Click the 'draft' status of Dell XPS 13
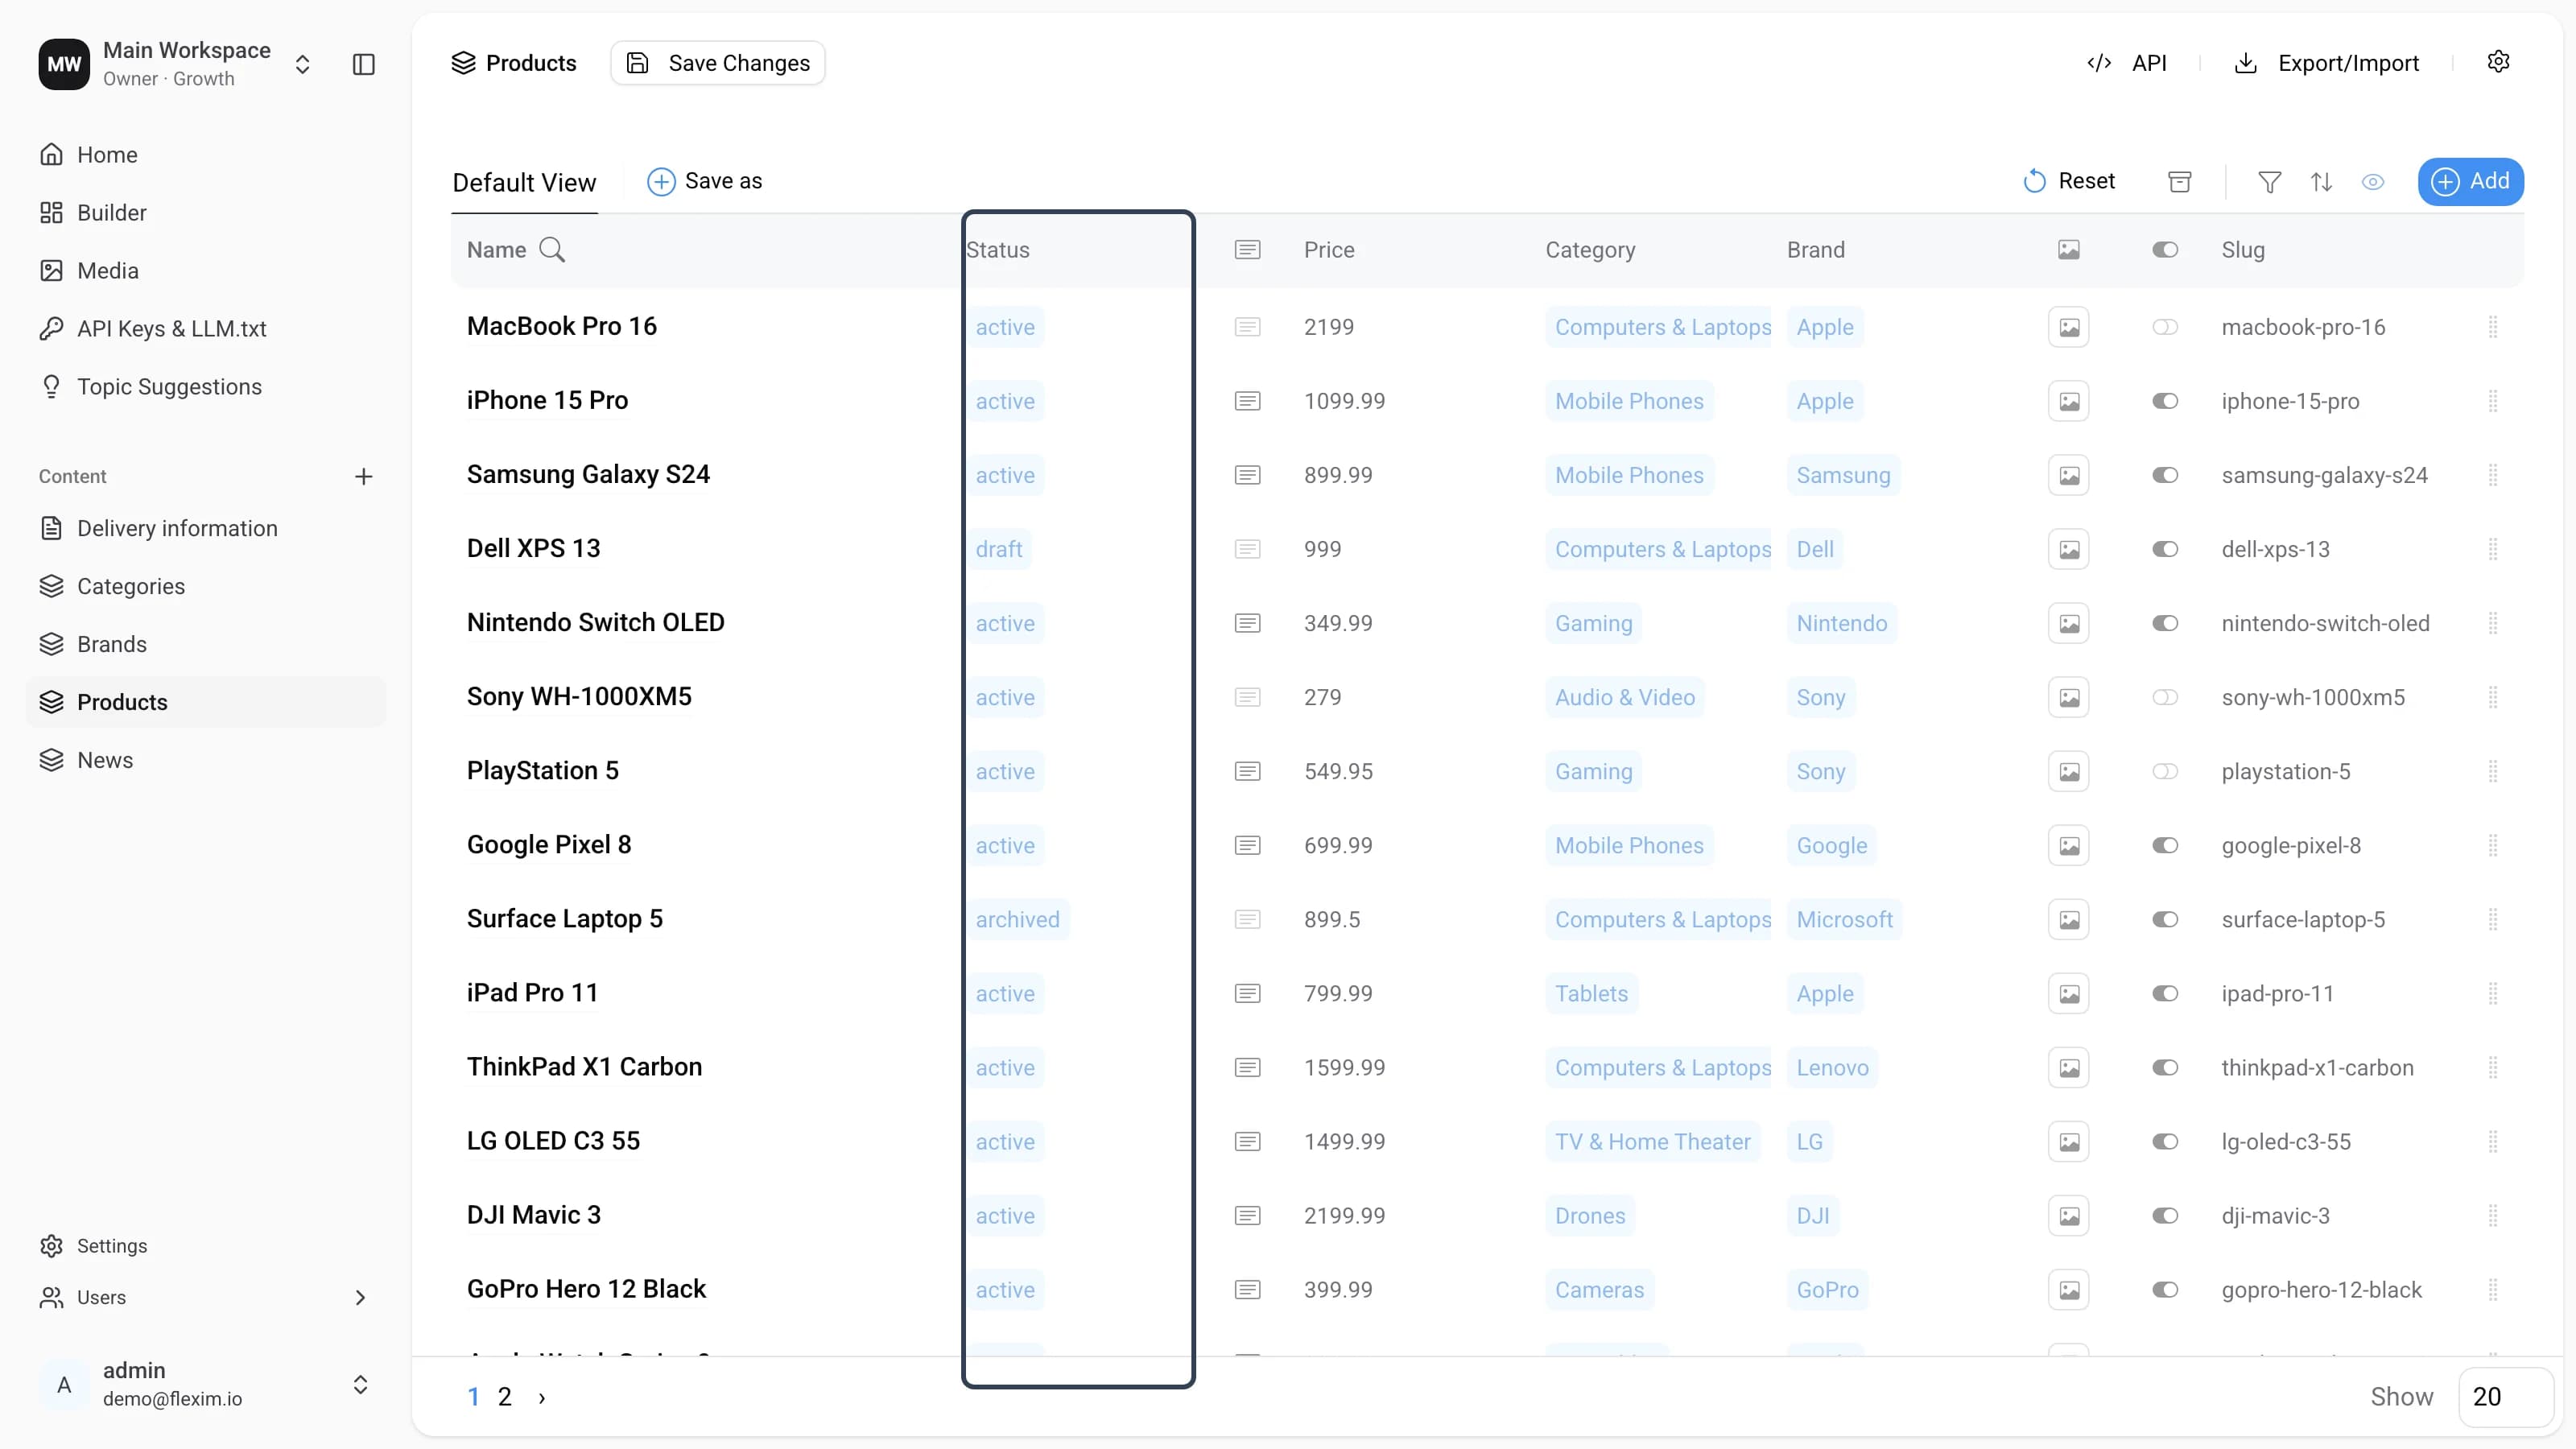 point(999,549)
